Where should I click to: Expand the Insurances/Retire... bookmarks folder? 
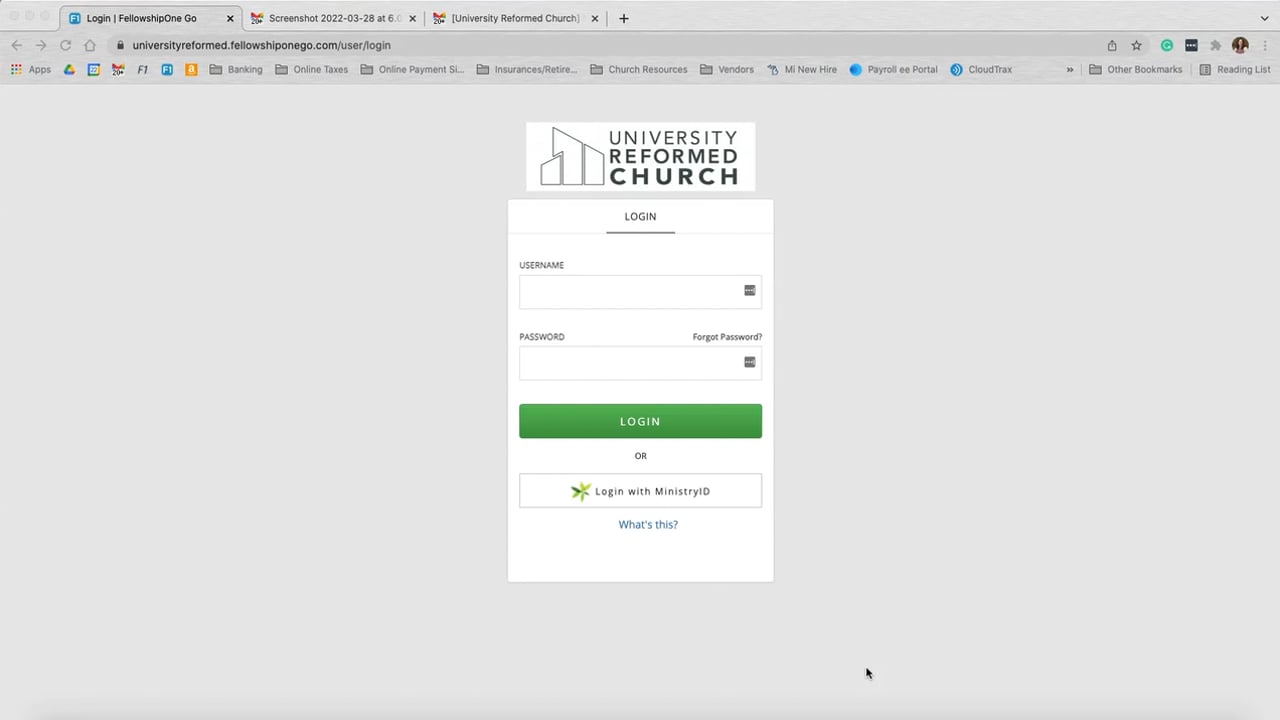pos(528,70)
